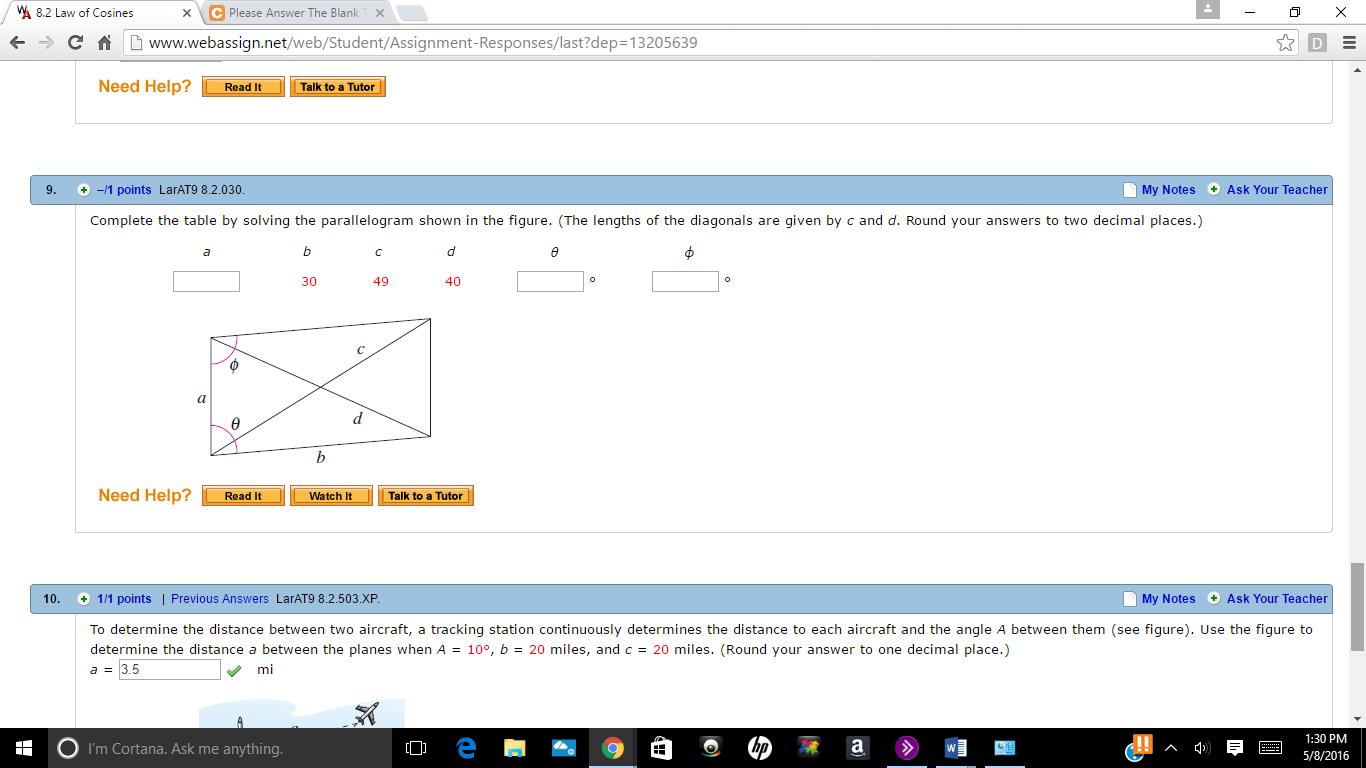Close the 8.2 Law of Cosines tab
Image resolution: width=1366 pixels, height=768 pixels.
(186, 13)
